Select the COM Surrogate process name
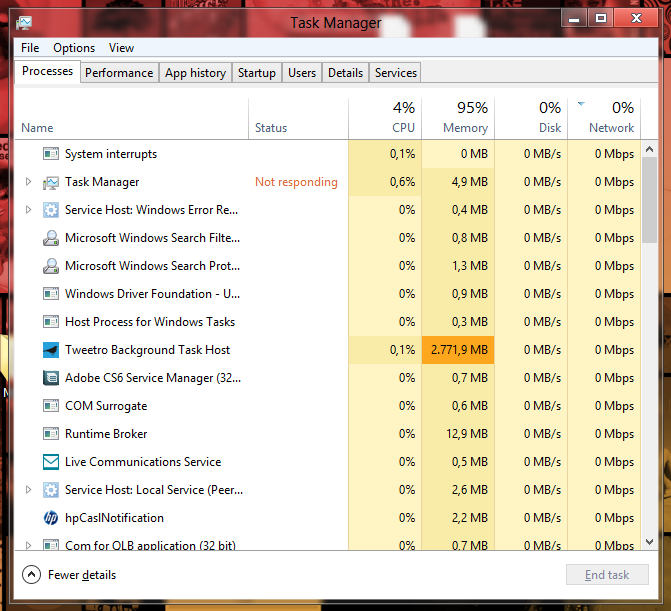The width and height of the screenshot is (671, 611). pos(106,406)
